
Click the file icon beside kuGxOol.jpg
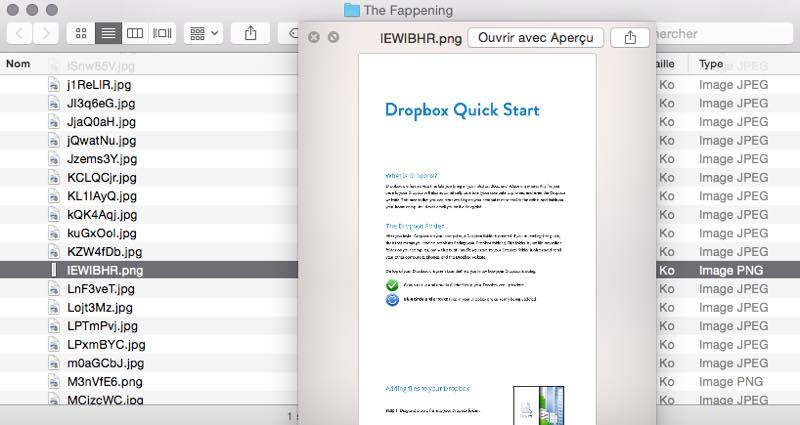click(54, 233)
